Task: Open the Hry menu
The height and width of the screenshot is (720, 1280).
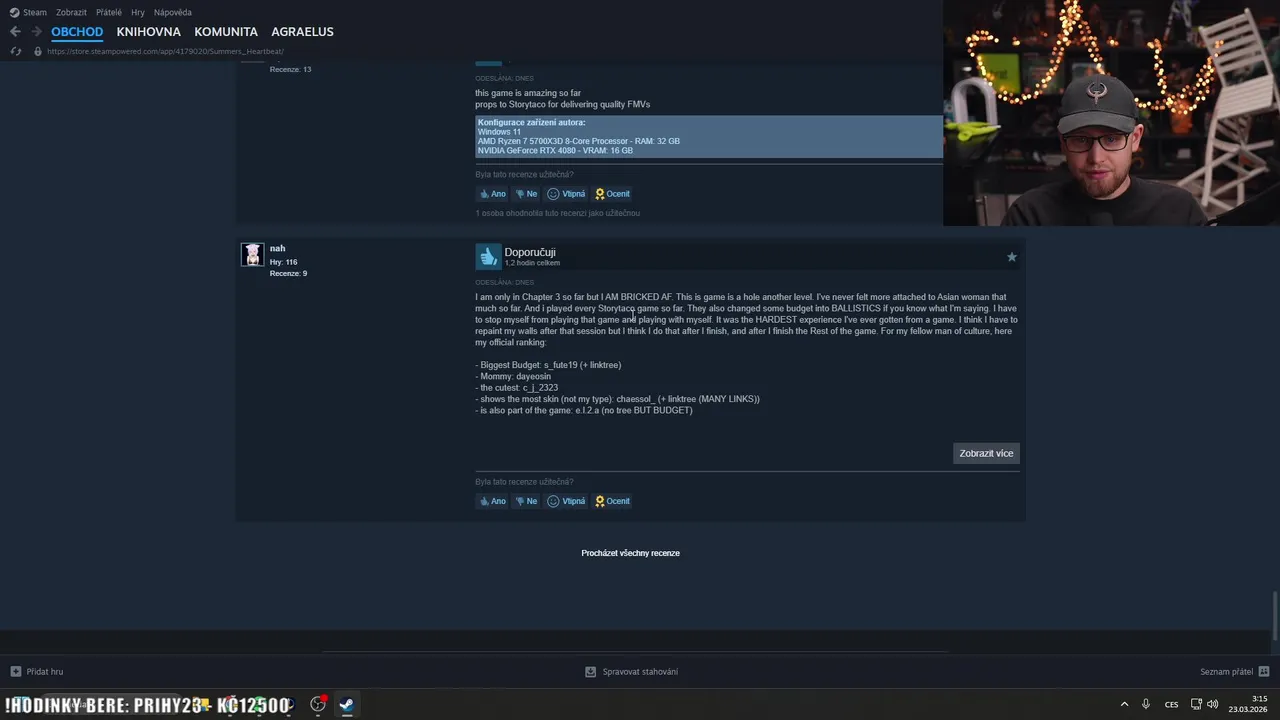Action: tap(138, 12)
